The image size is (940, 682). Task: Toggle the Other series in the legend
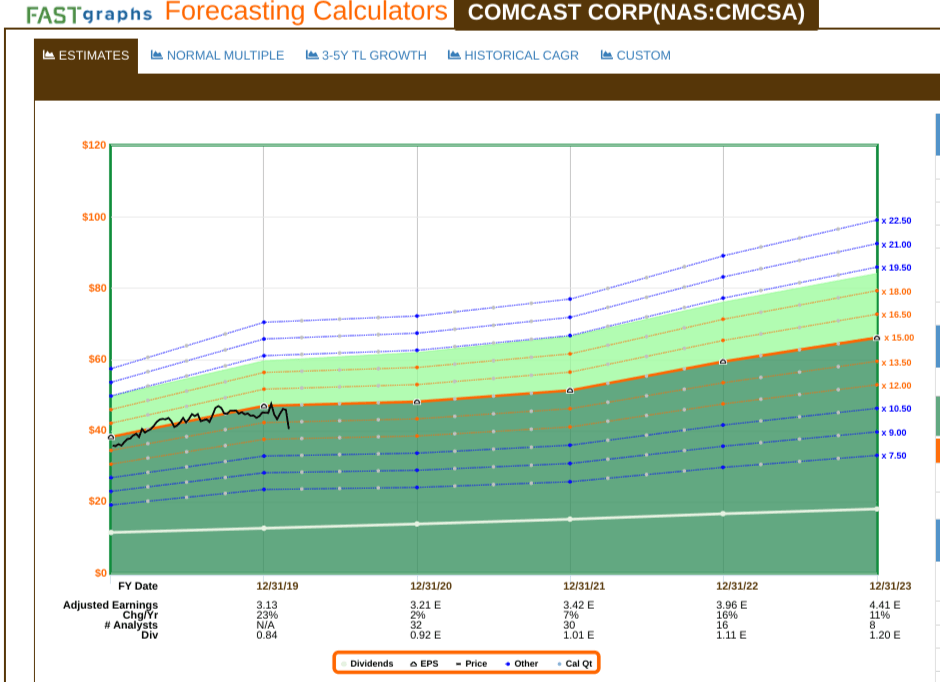click(x=522, y=663)
